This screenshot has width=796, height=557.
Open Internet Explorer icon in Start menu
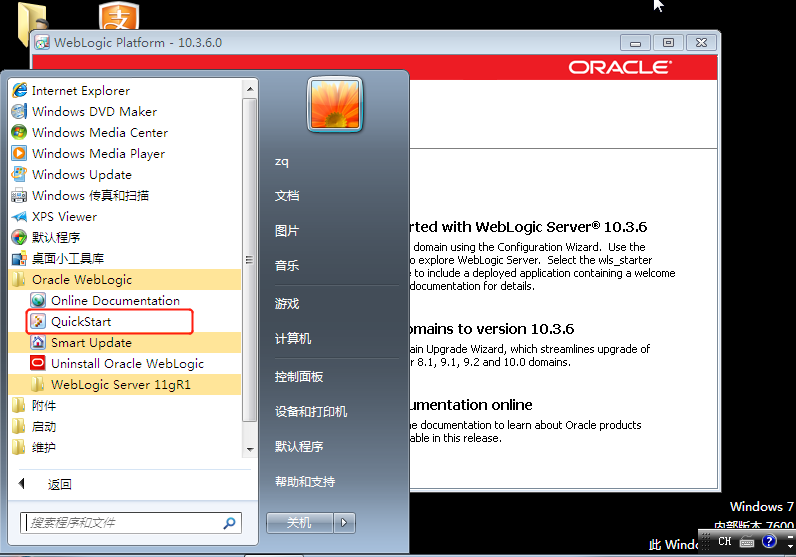point(19,90)
